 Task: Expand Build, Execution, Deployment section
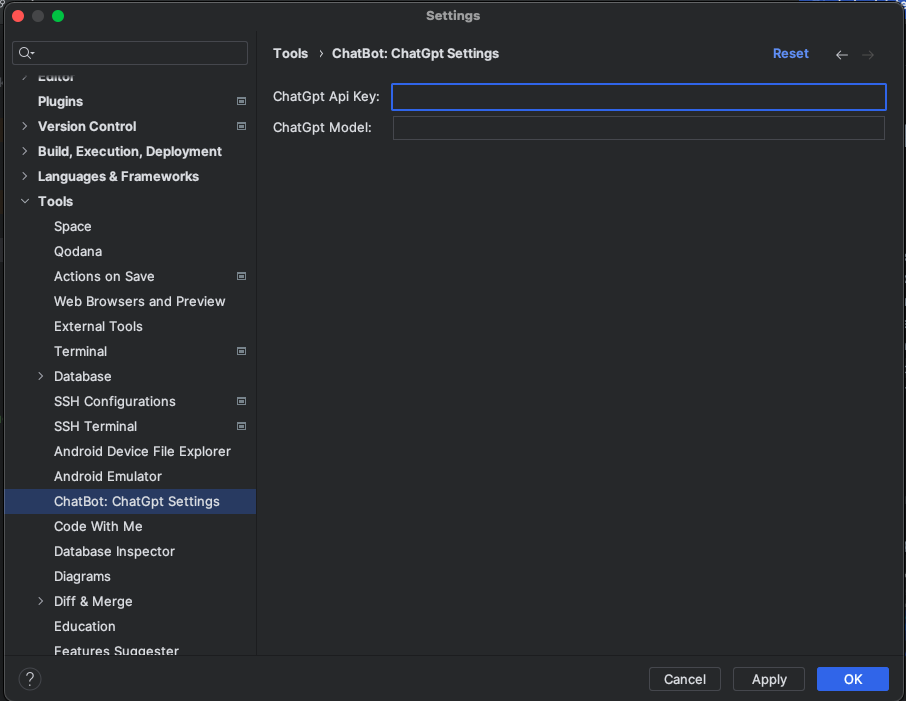click(25, 151)
